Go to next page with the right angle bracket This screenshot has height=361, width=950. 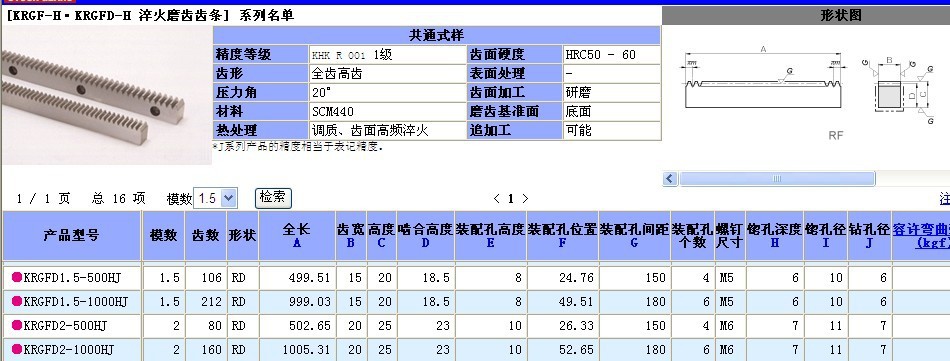pyautogui.click(x=525, y=199)
